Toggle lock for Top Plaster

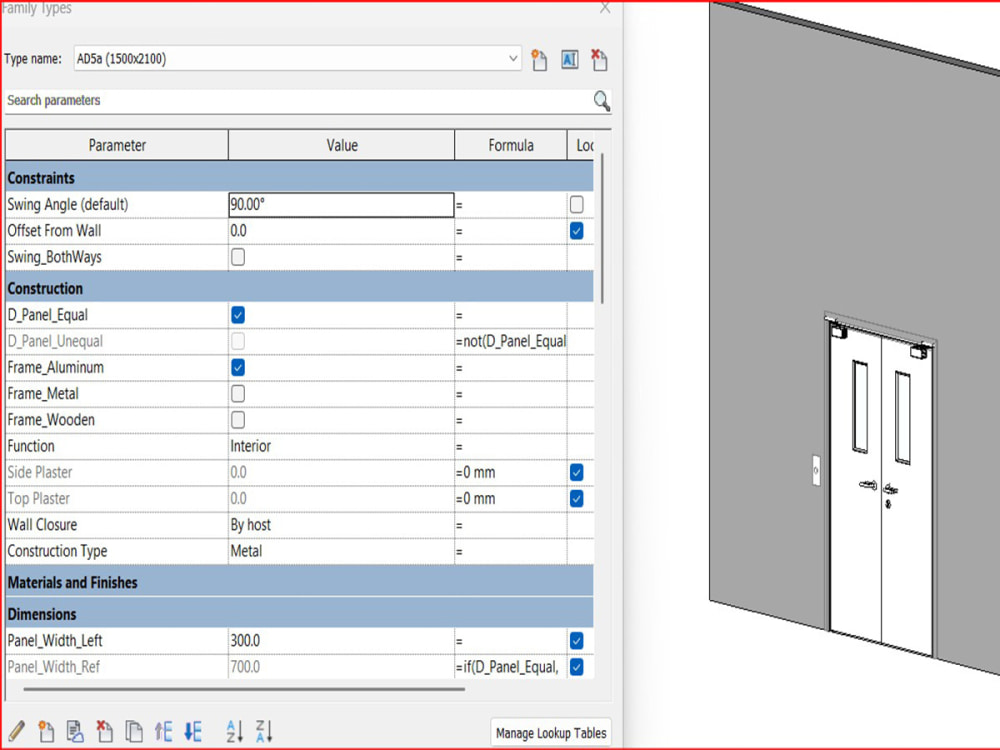(577, 499)
